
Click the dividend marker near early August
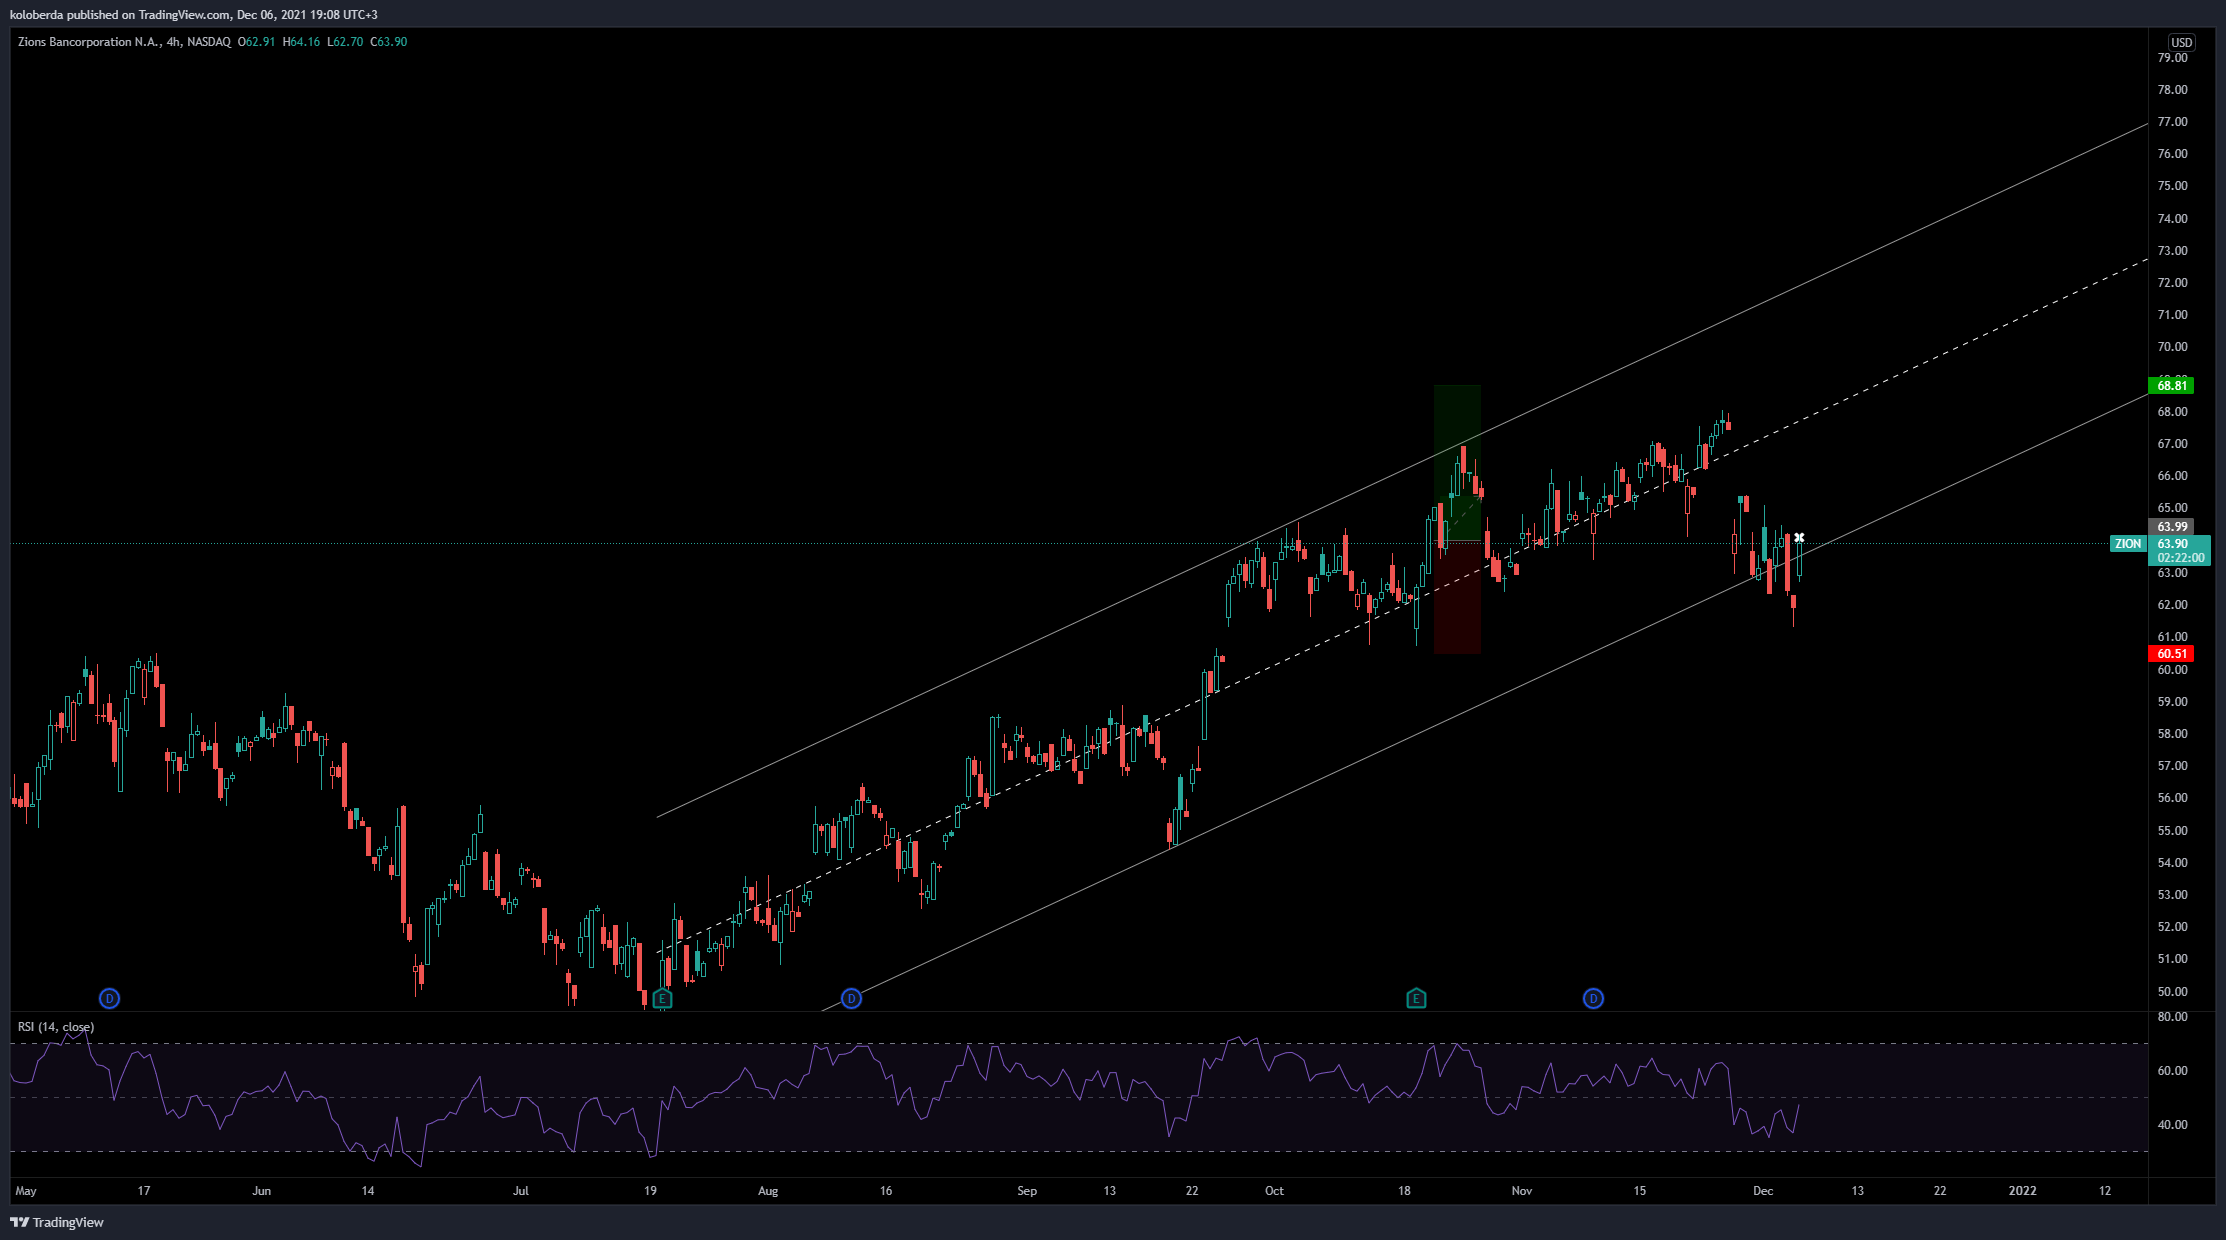[x=851, y=998]
